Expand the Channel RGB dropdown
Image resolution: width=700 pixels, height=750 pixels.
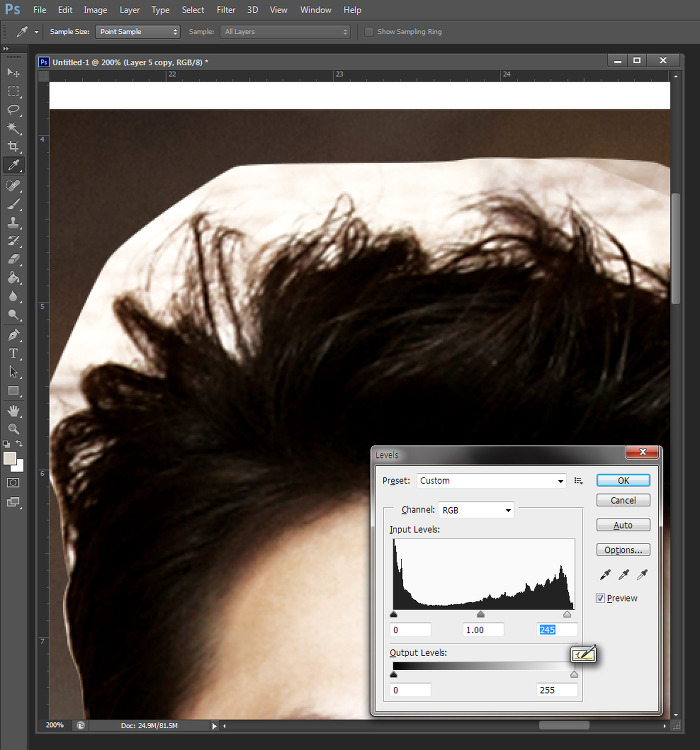[476, 510]
